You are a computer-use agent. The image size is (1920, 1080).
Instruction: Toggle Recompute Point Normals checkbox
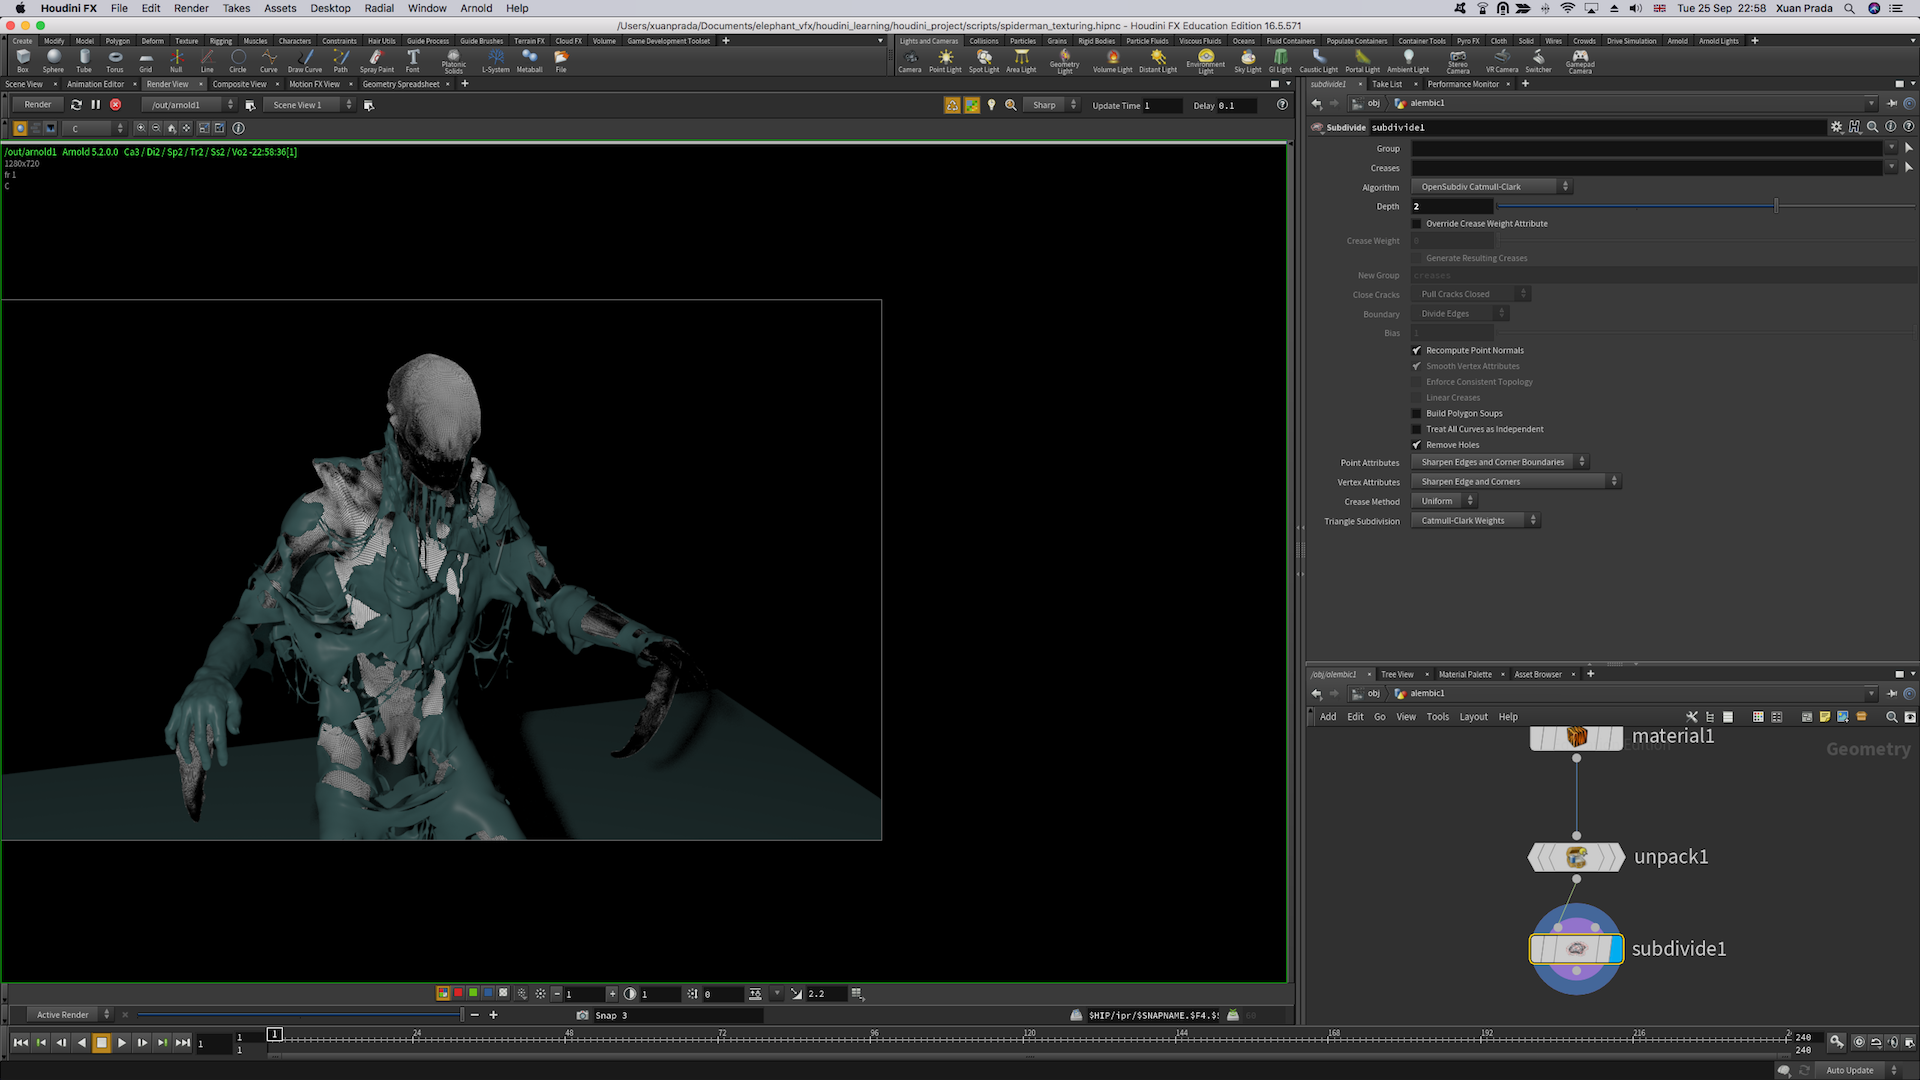click(1416, 350)
